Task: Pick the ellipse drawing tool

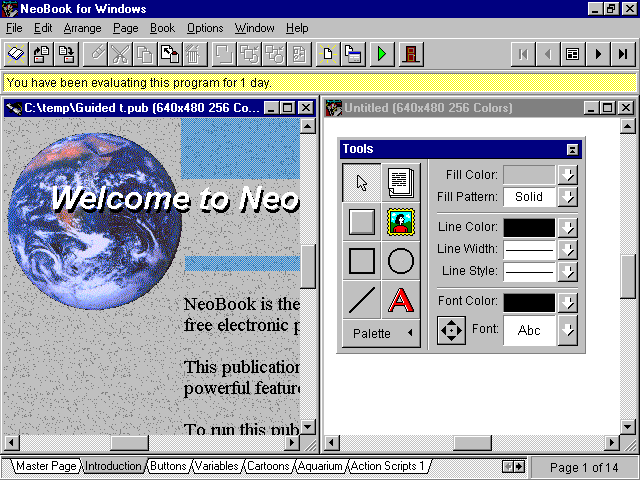Action: [400, 261]
